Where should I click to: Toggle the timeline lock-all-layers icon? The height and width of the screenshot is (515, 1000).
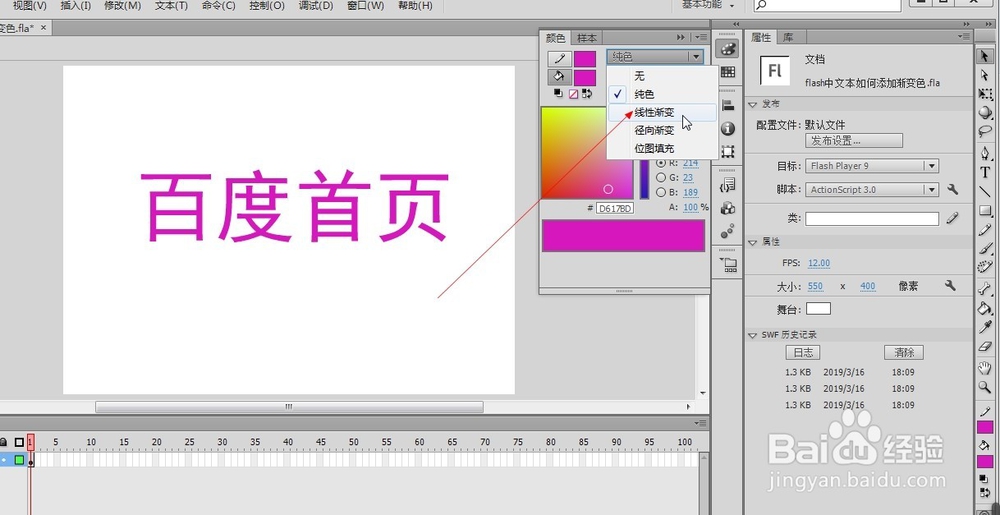(x=4, y=442)
